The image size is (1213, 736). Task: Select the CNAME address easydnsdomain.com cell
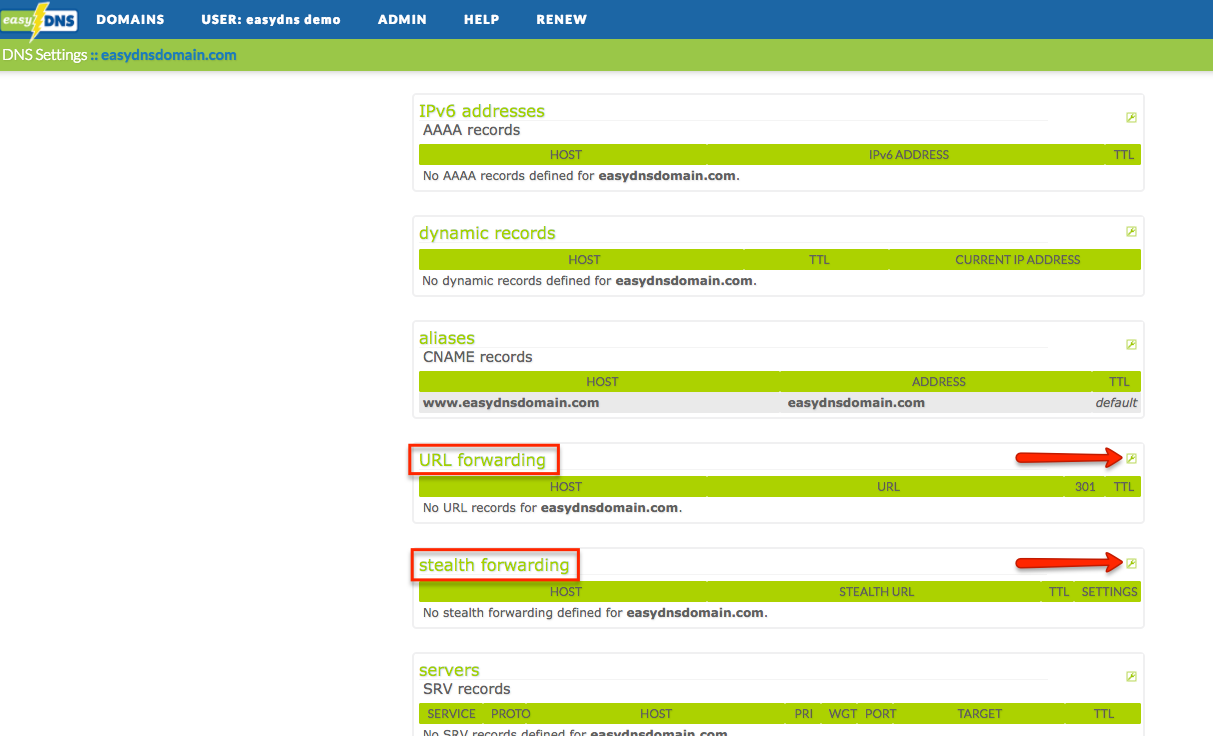tap(856, 403)
